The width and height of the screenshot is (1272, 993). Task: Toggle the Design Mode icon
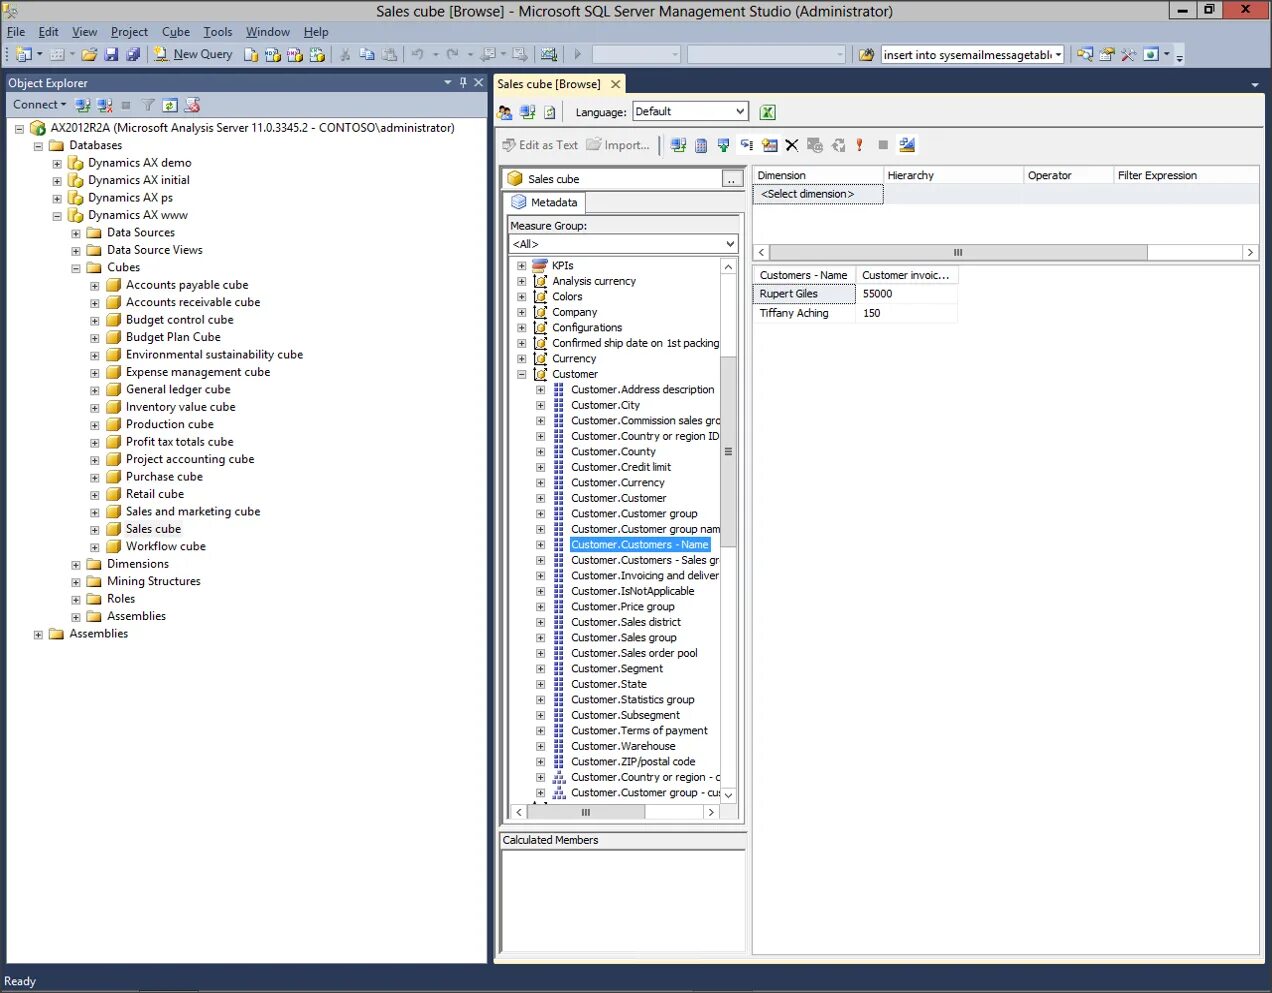coord(907,145)
